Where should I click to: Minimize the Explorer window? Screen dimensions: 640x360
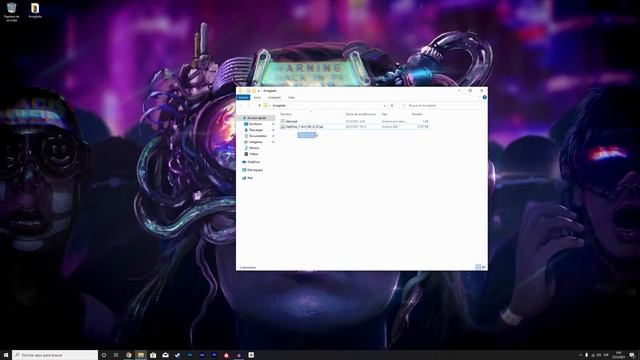pyautogui.click(x=459, y=91)
